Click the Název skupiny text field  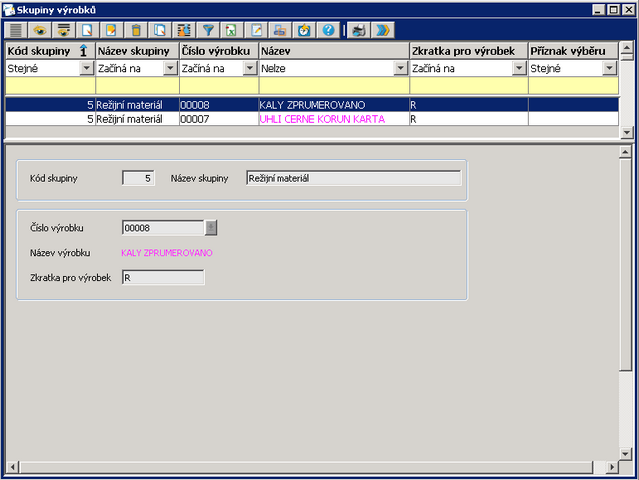click(353, 178)
